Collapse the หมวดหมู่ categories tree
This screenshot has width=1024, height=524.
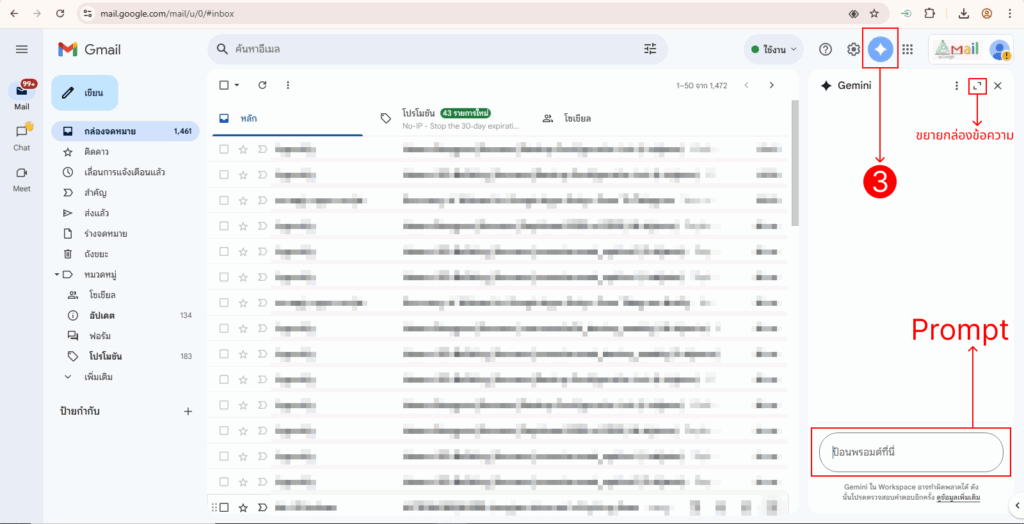56,274
